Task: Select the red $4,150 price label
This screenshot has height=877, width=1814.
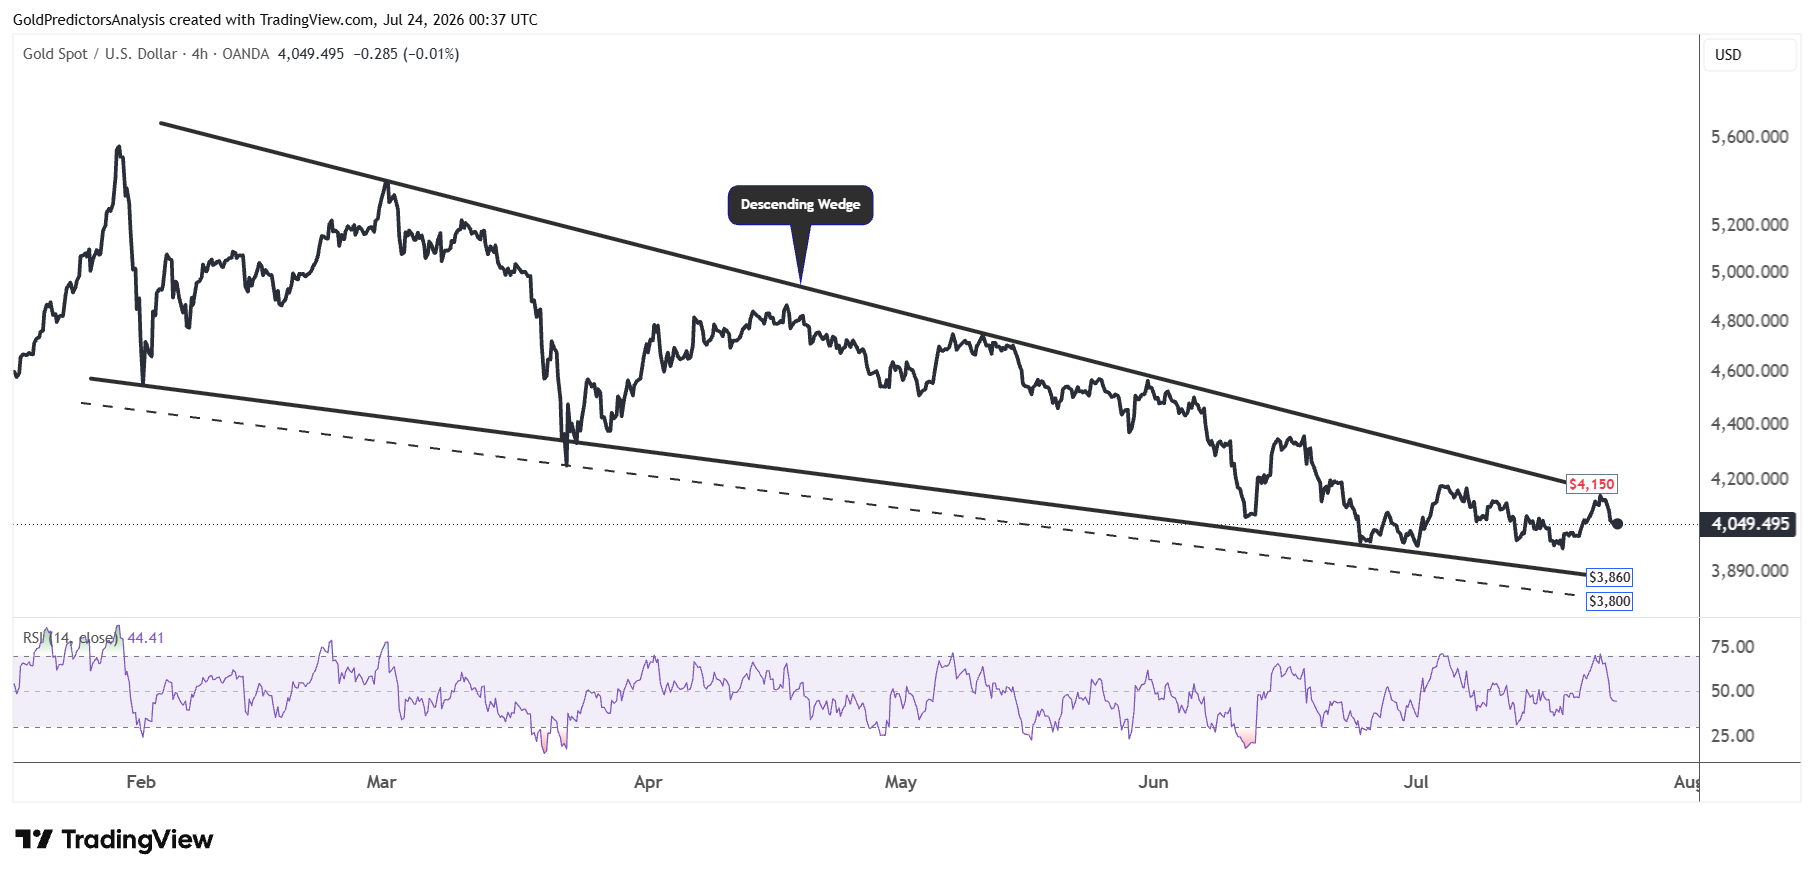Action: pos(1591,484)
